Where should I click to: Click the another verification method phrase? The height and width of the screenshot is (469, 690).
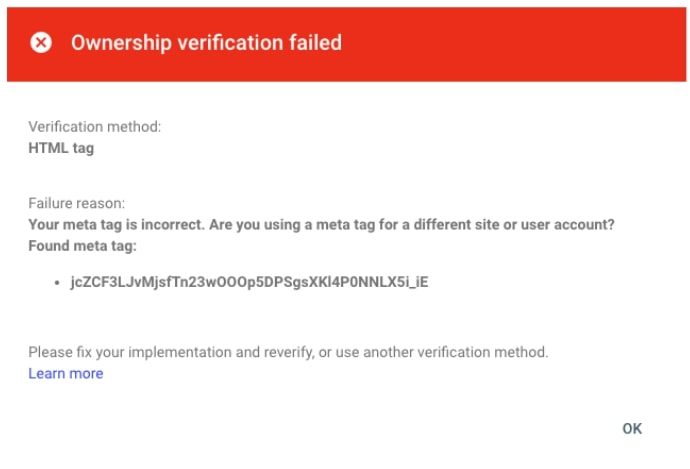456,352
